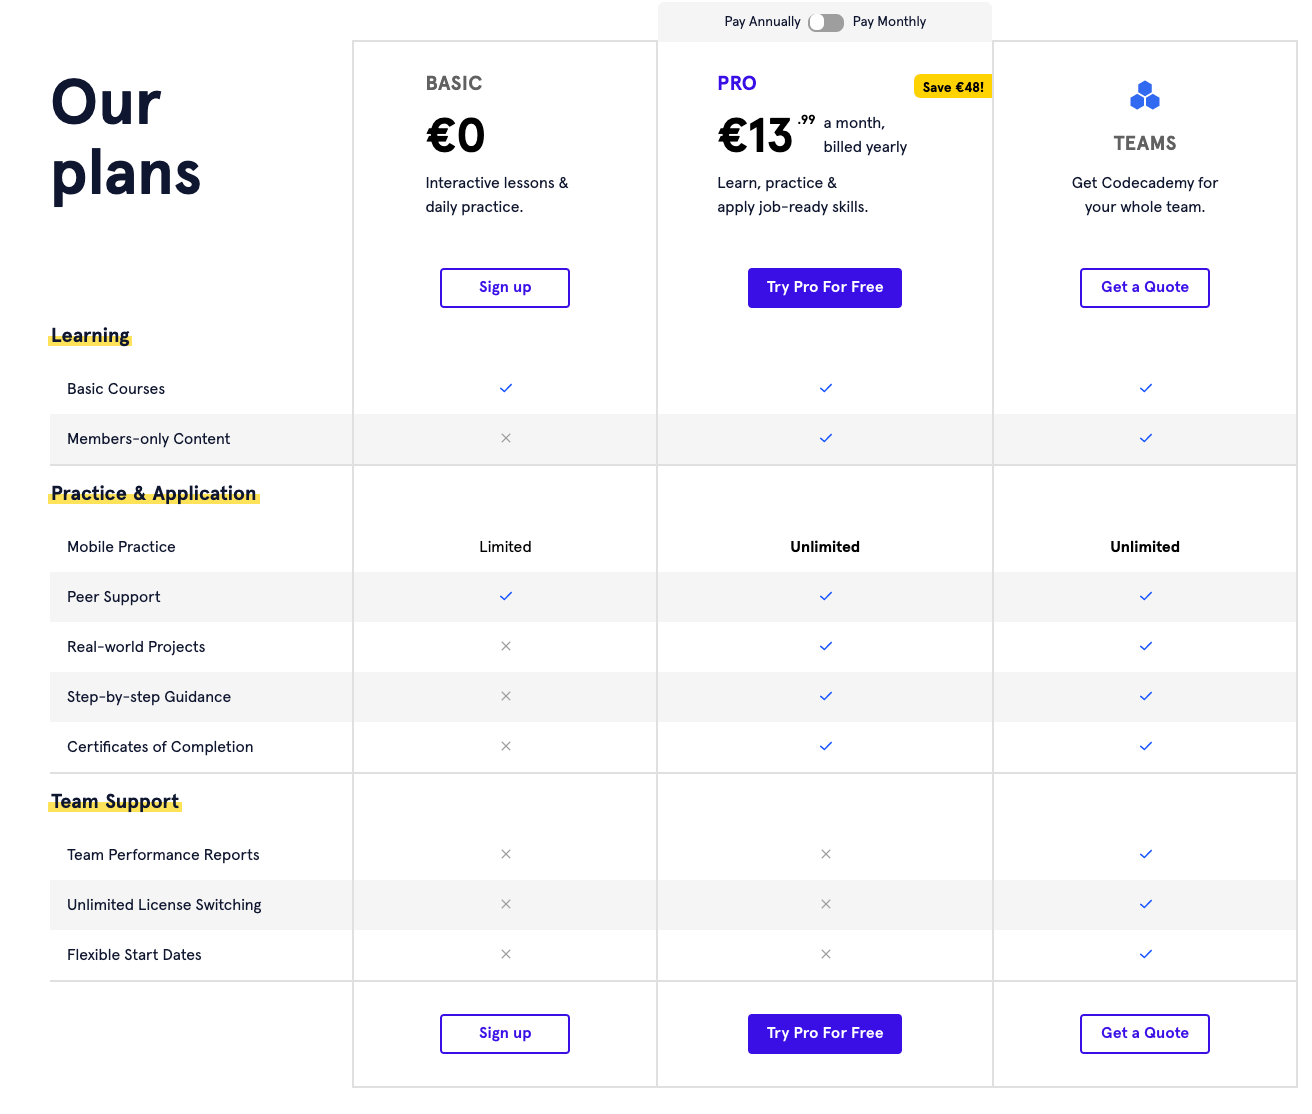Image resolution: width=1312 pixels, height=1114 pixels.
Task: Click the checkmark for Basic Courses under PRO
Action: tap(825, 388)
